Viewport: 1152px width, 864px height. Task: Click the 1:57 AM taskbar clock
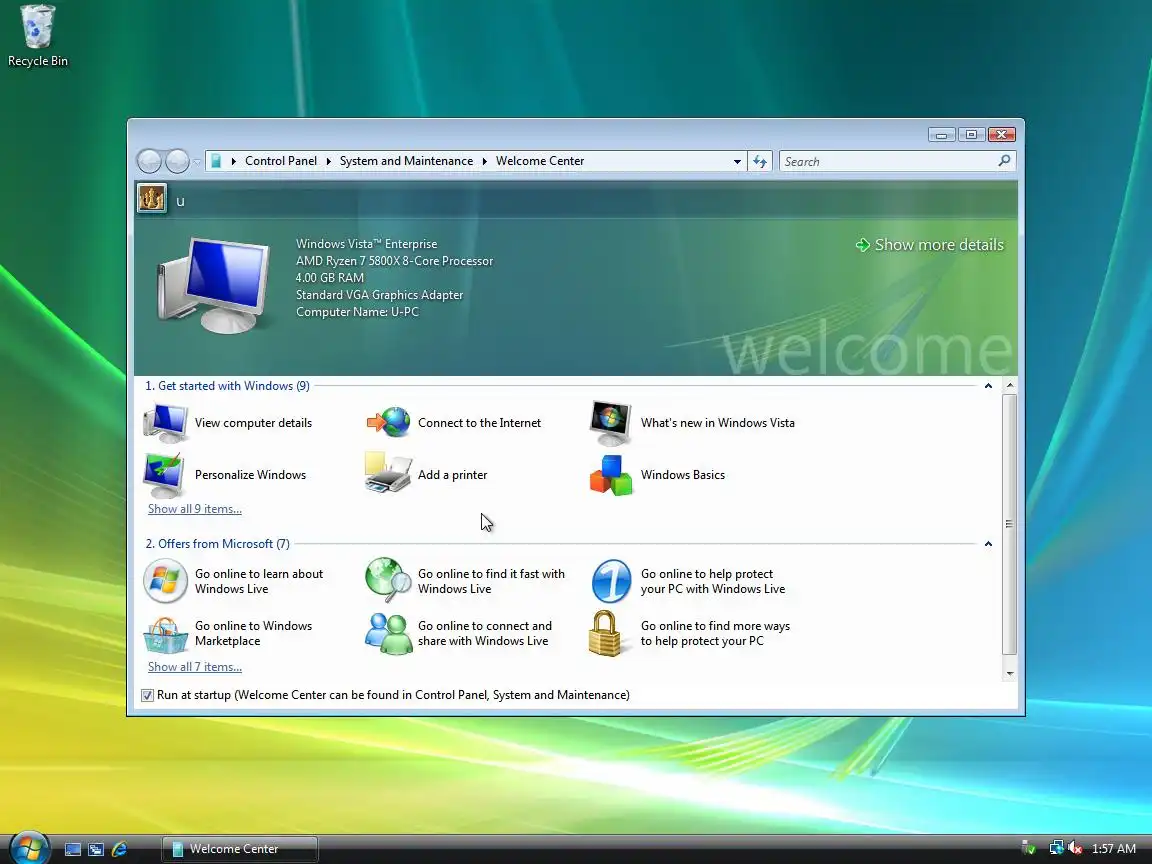[x=1114, y=849]
